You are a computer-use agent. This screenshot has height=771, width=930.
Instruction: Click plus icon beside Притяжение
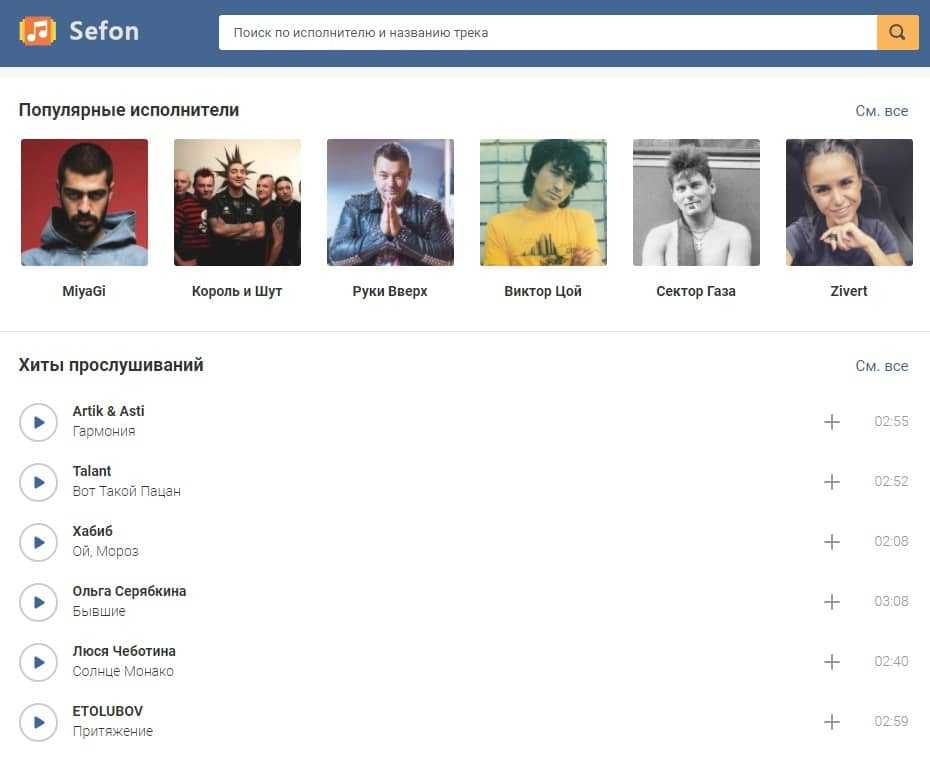831,722
